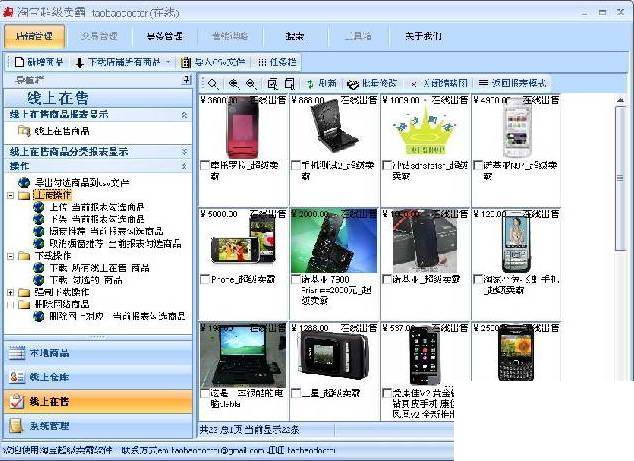Click the 导入csv文件 import file icon
634x461 pixels.
coord(186,62)
